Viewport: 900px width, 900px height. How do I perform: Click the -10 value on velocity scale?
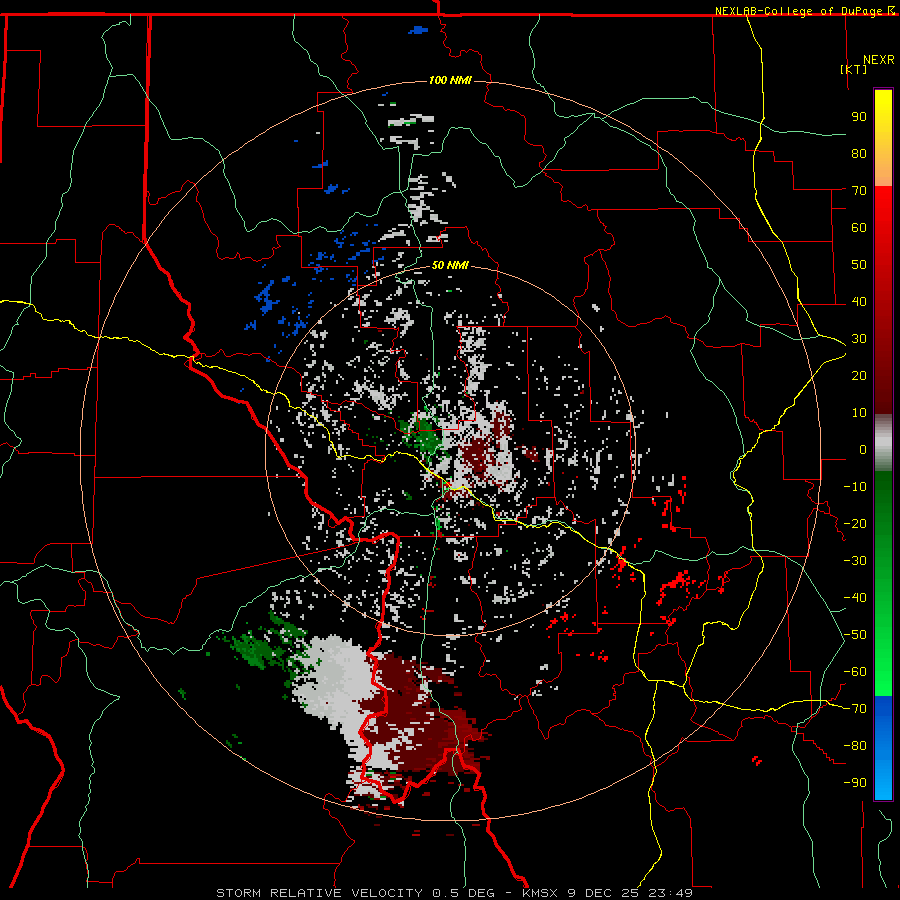coord(855,487)
